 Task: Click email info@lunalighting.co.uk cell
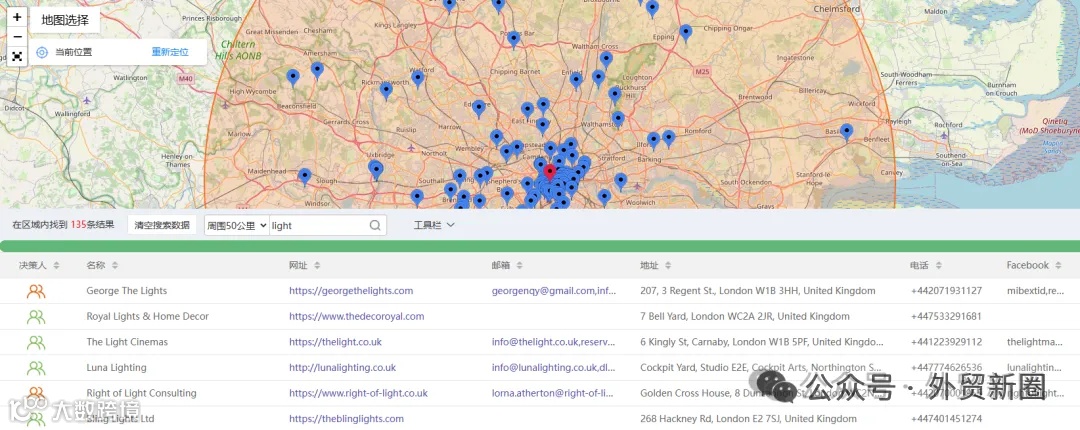[554, 367]
